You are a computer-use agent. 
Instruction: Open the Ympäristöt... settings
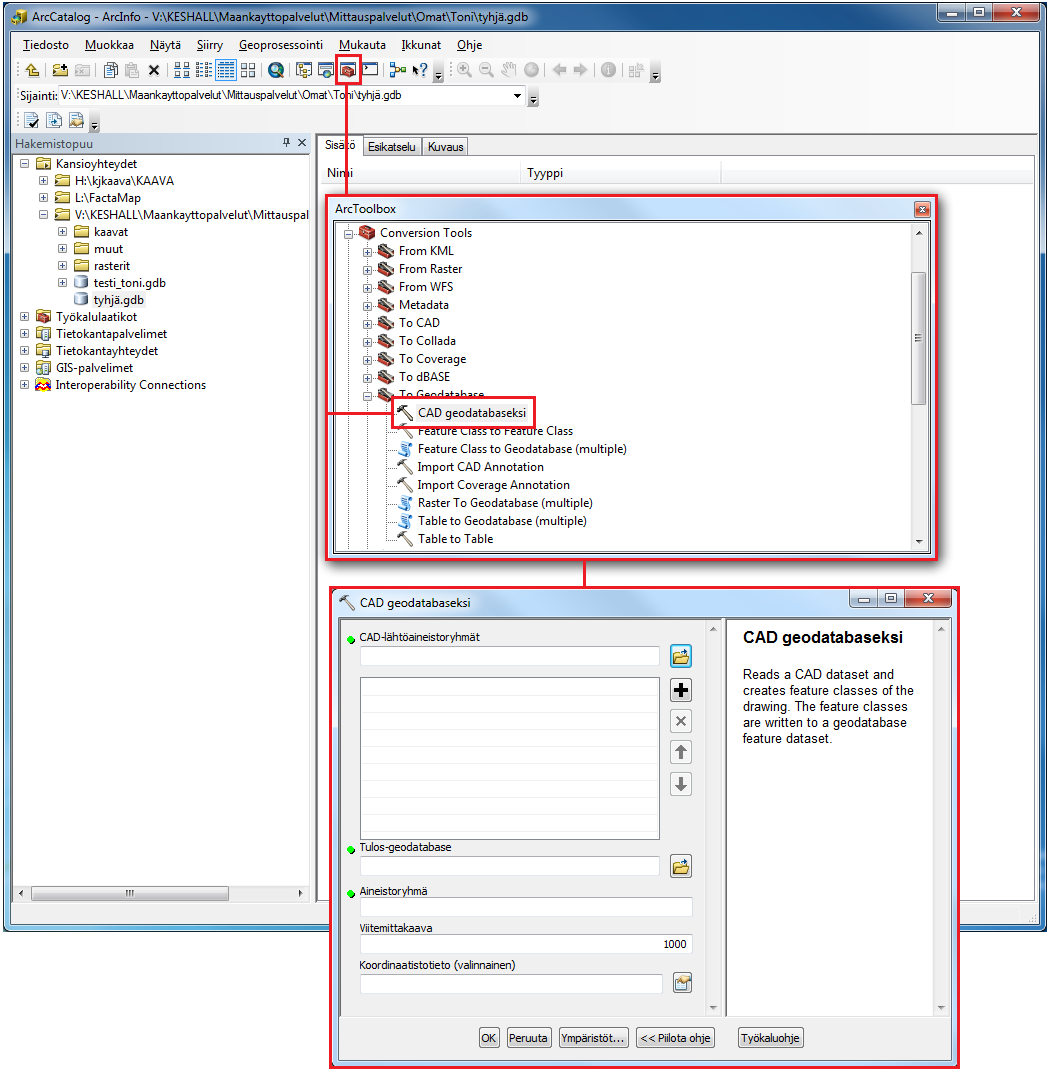(x=592, y=1038)
